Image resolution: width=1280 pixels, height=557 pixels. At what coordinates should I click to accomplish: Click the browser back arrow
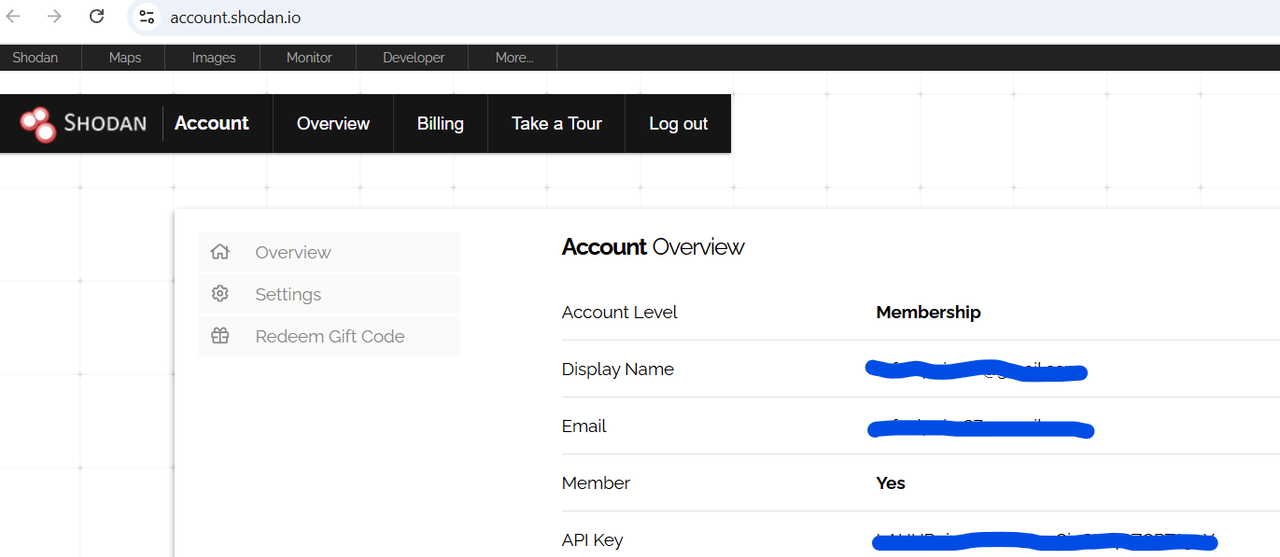coord(14,16)
